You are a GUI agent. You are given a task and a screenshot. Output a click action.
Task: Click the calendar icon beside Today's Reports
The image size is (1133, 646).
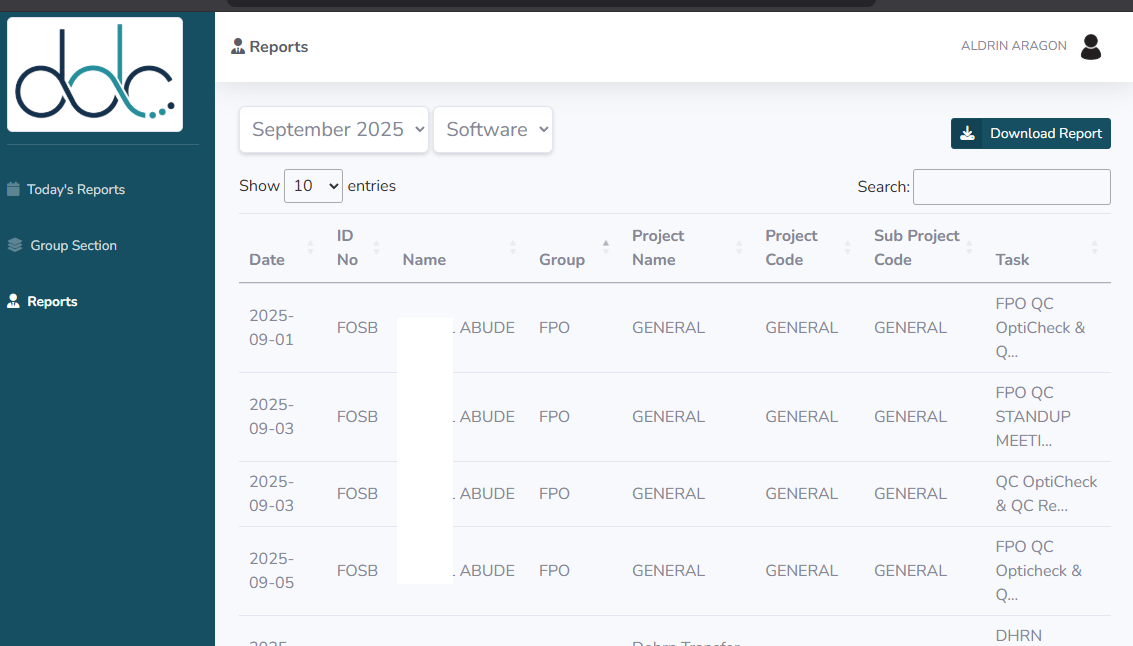(x=14, y=189)
